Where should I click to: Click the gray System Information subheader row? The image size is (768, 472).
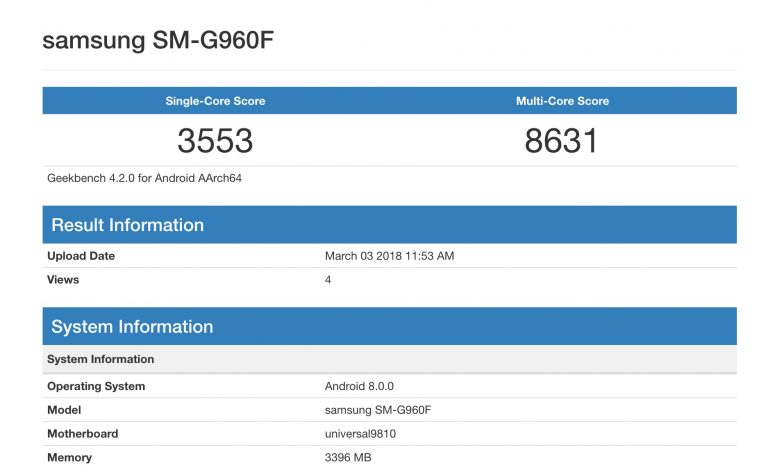pos(389,359)
